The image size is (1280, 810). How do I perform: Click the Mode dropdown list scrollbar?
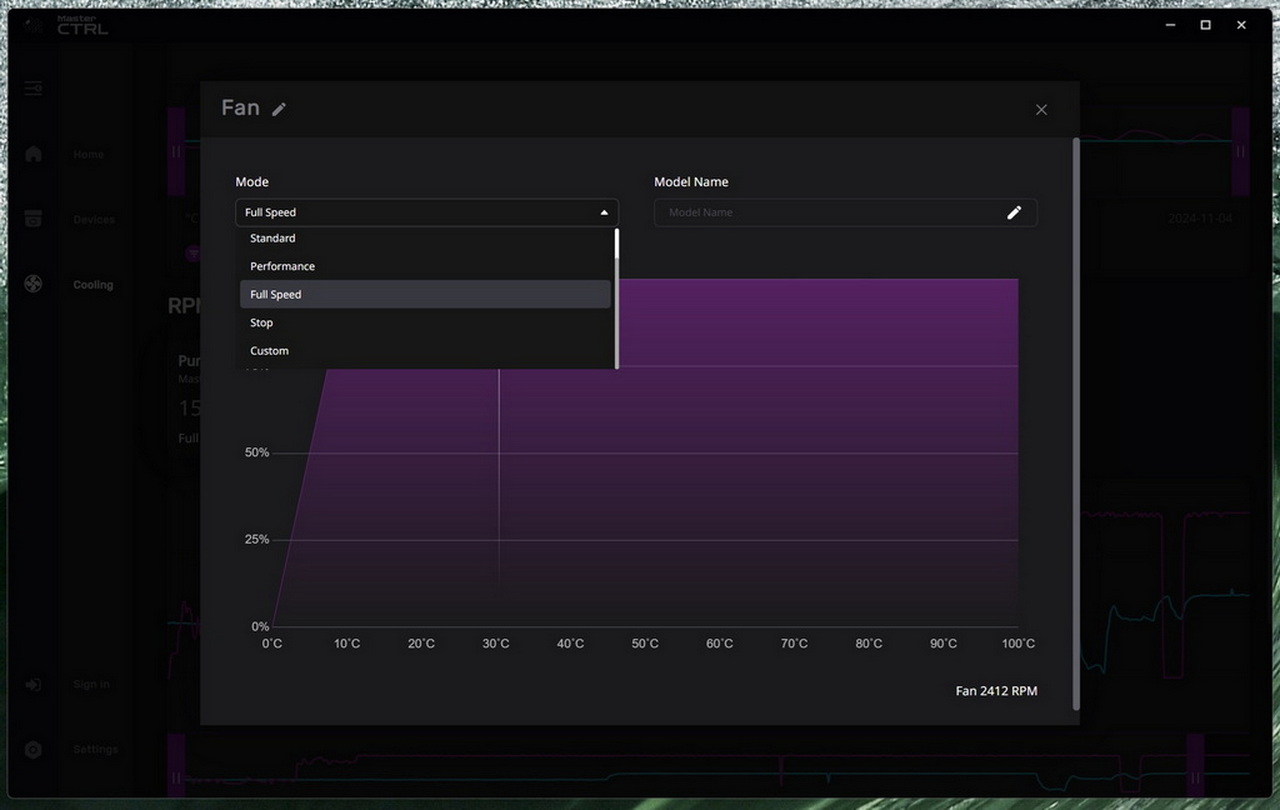[x=617, y=298]
